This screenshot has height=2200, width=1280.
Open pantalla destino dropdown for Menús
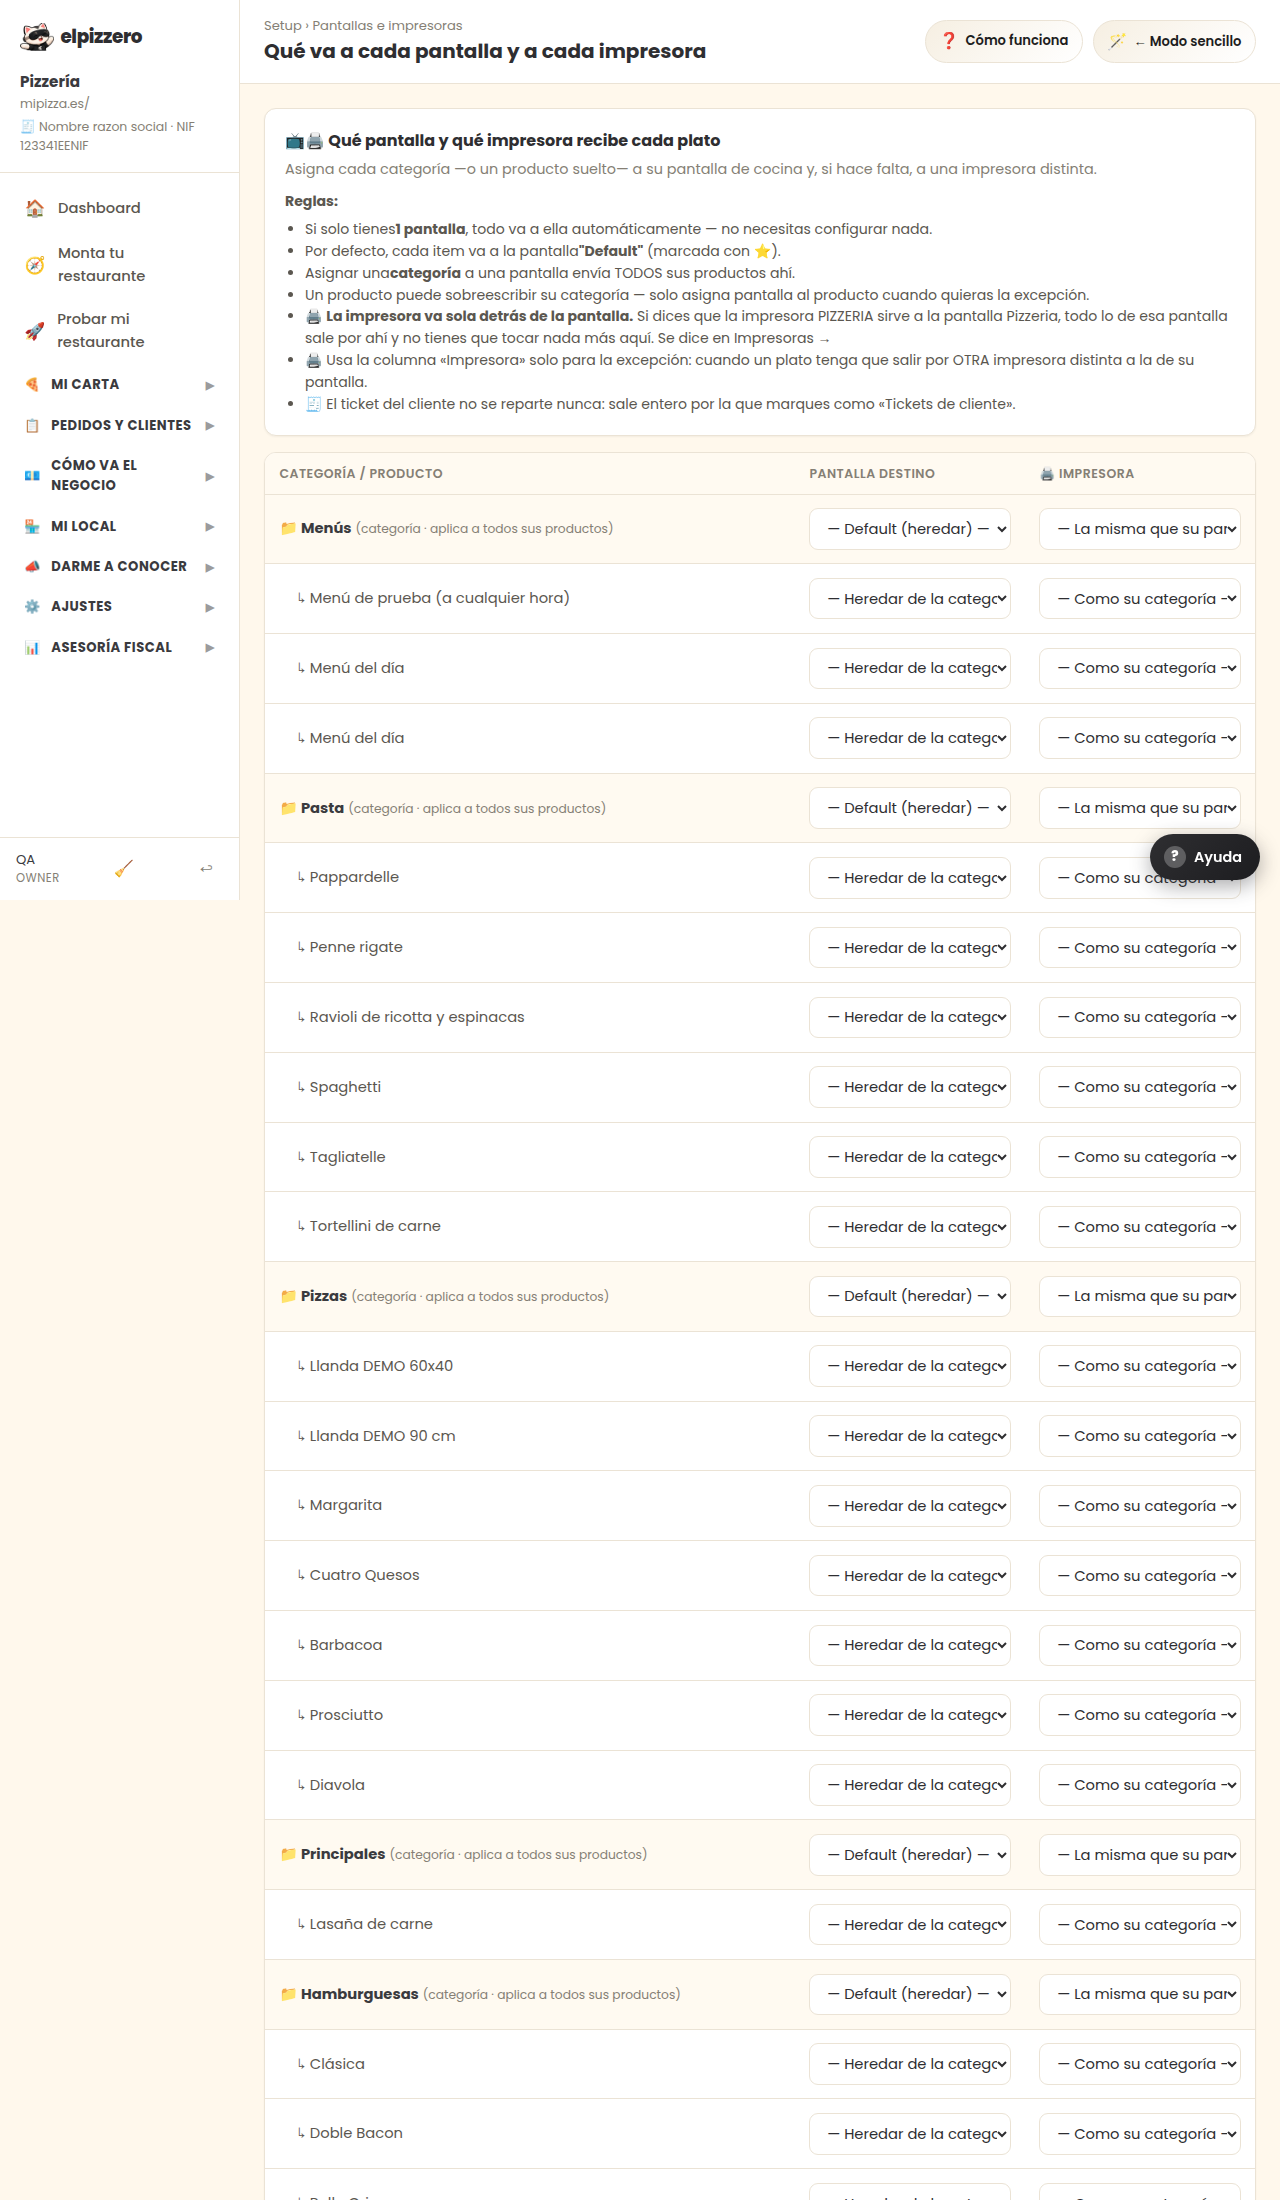(910, 529)
